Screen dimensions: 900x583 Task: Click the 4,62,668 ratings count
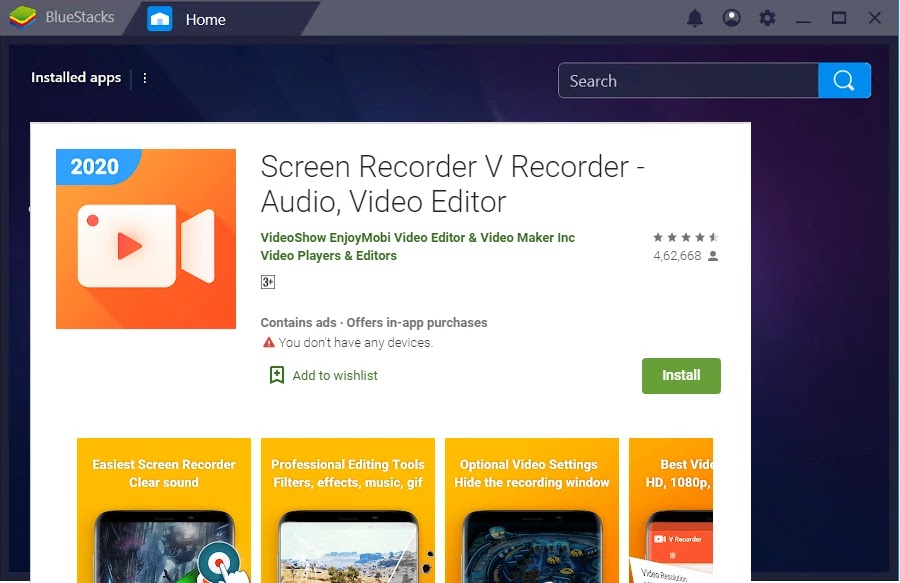coord(677,256)
